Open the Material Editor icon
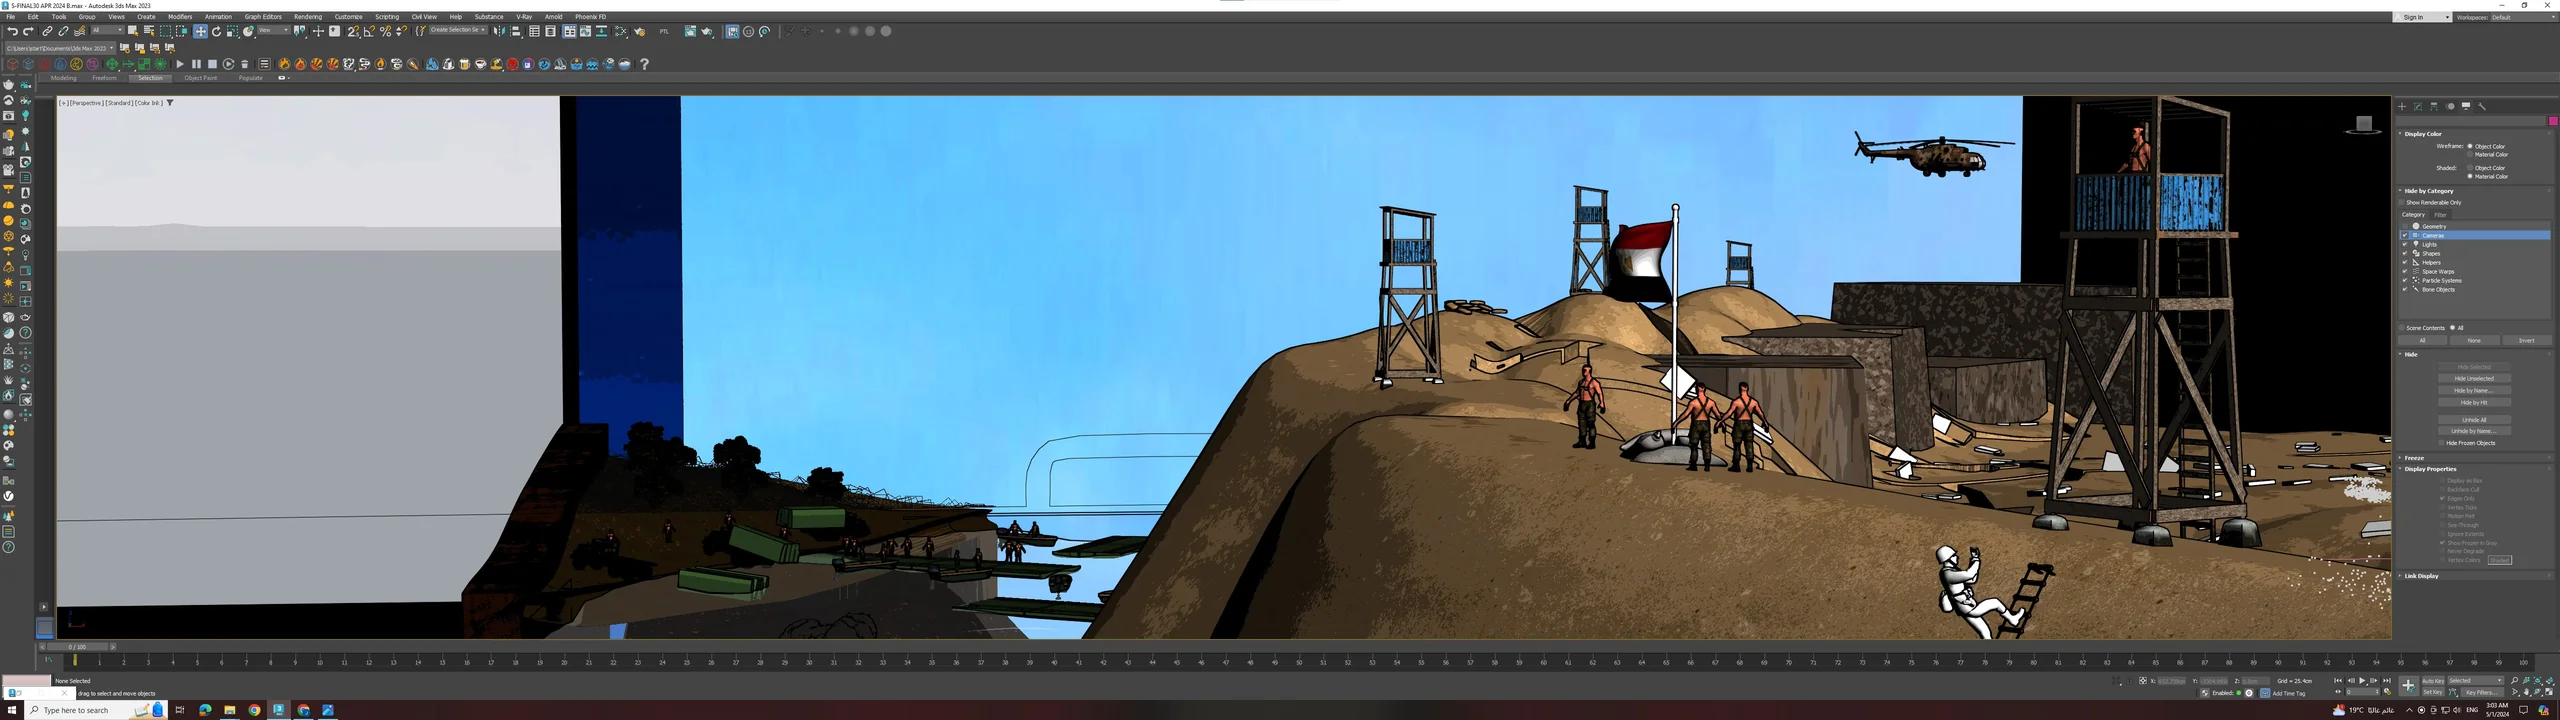Image resolution: width=2560 pixels, height=720 pixels. coord(620,31)
